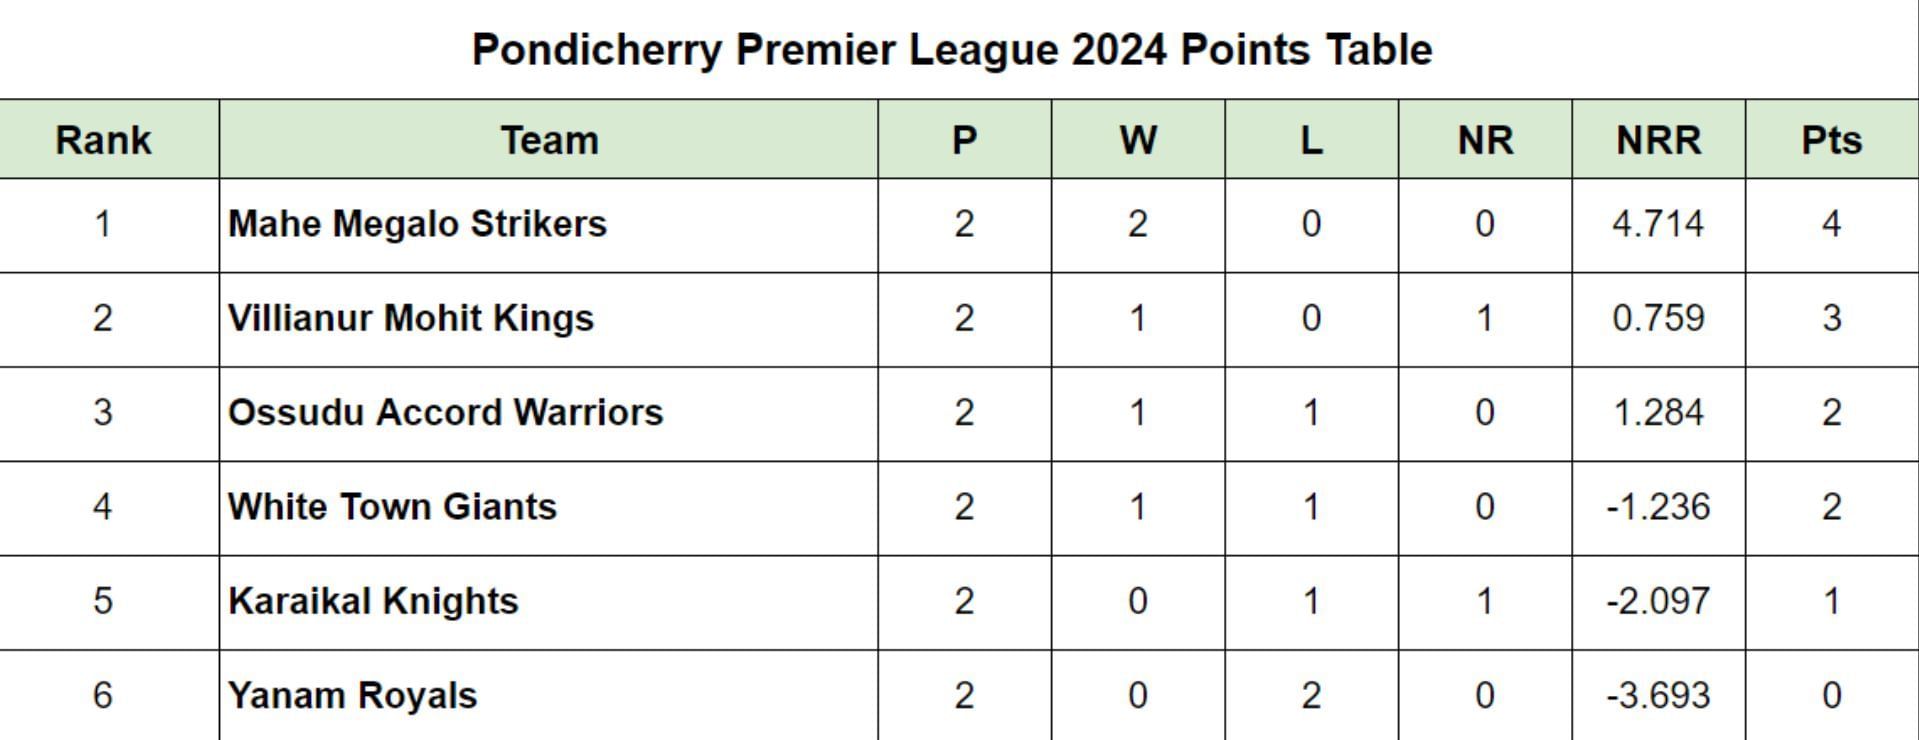
Task: Select the Karaikal Knights team cell
Action: [x=373, y=601]
